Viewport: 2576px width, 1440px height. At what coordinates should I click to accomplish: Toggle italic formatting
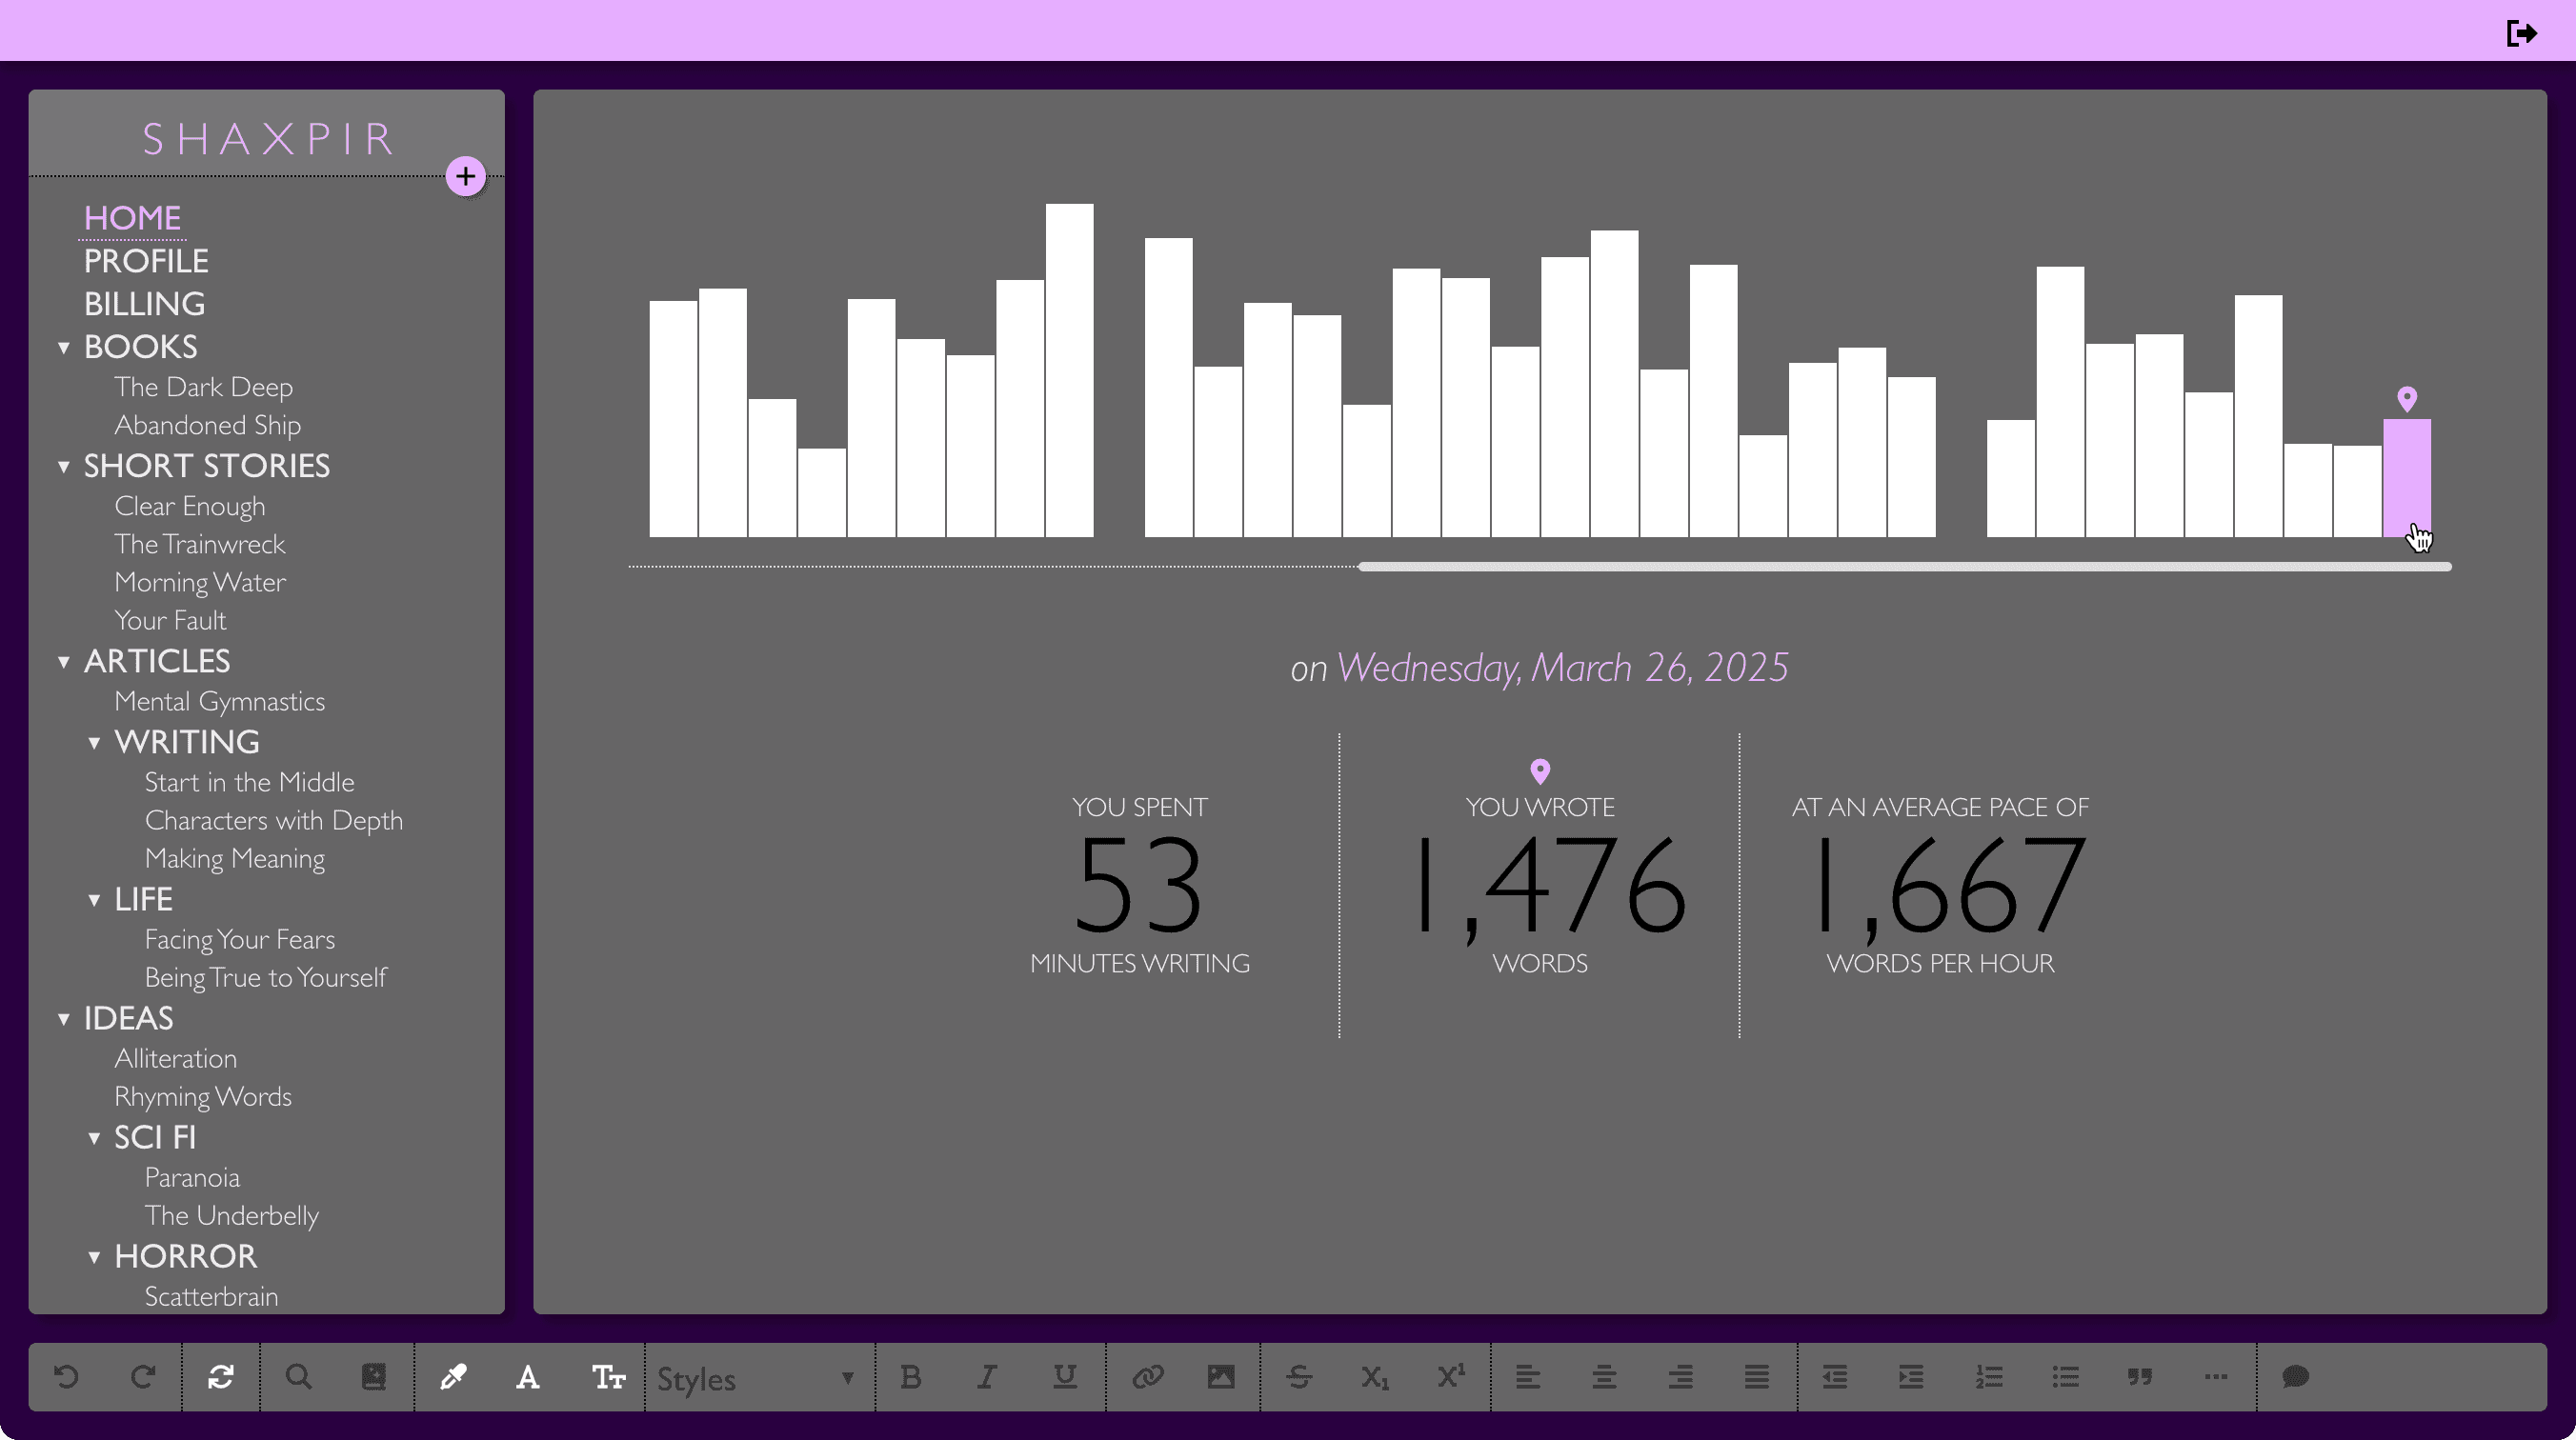(x=986, y=1377)
